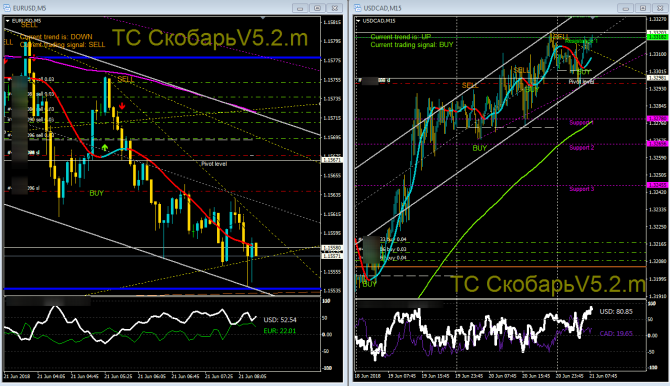
Task: Open the triangle menu beside EURUSD,M5 chart label
Action: coord(7,21)
